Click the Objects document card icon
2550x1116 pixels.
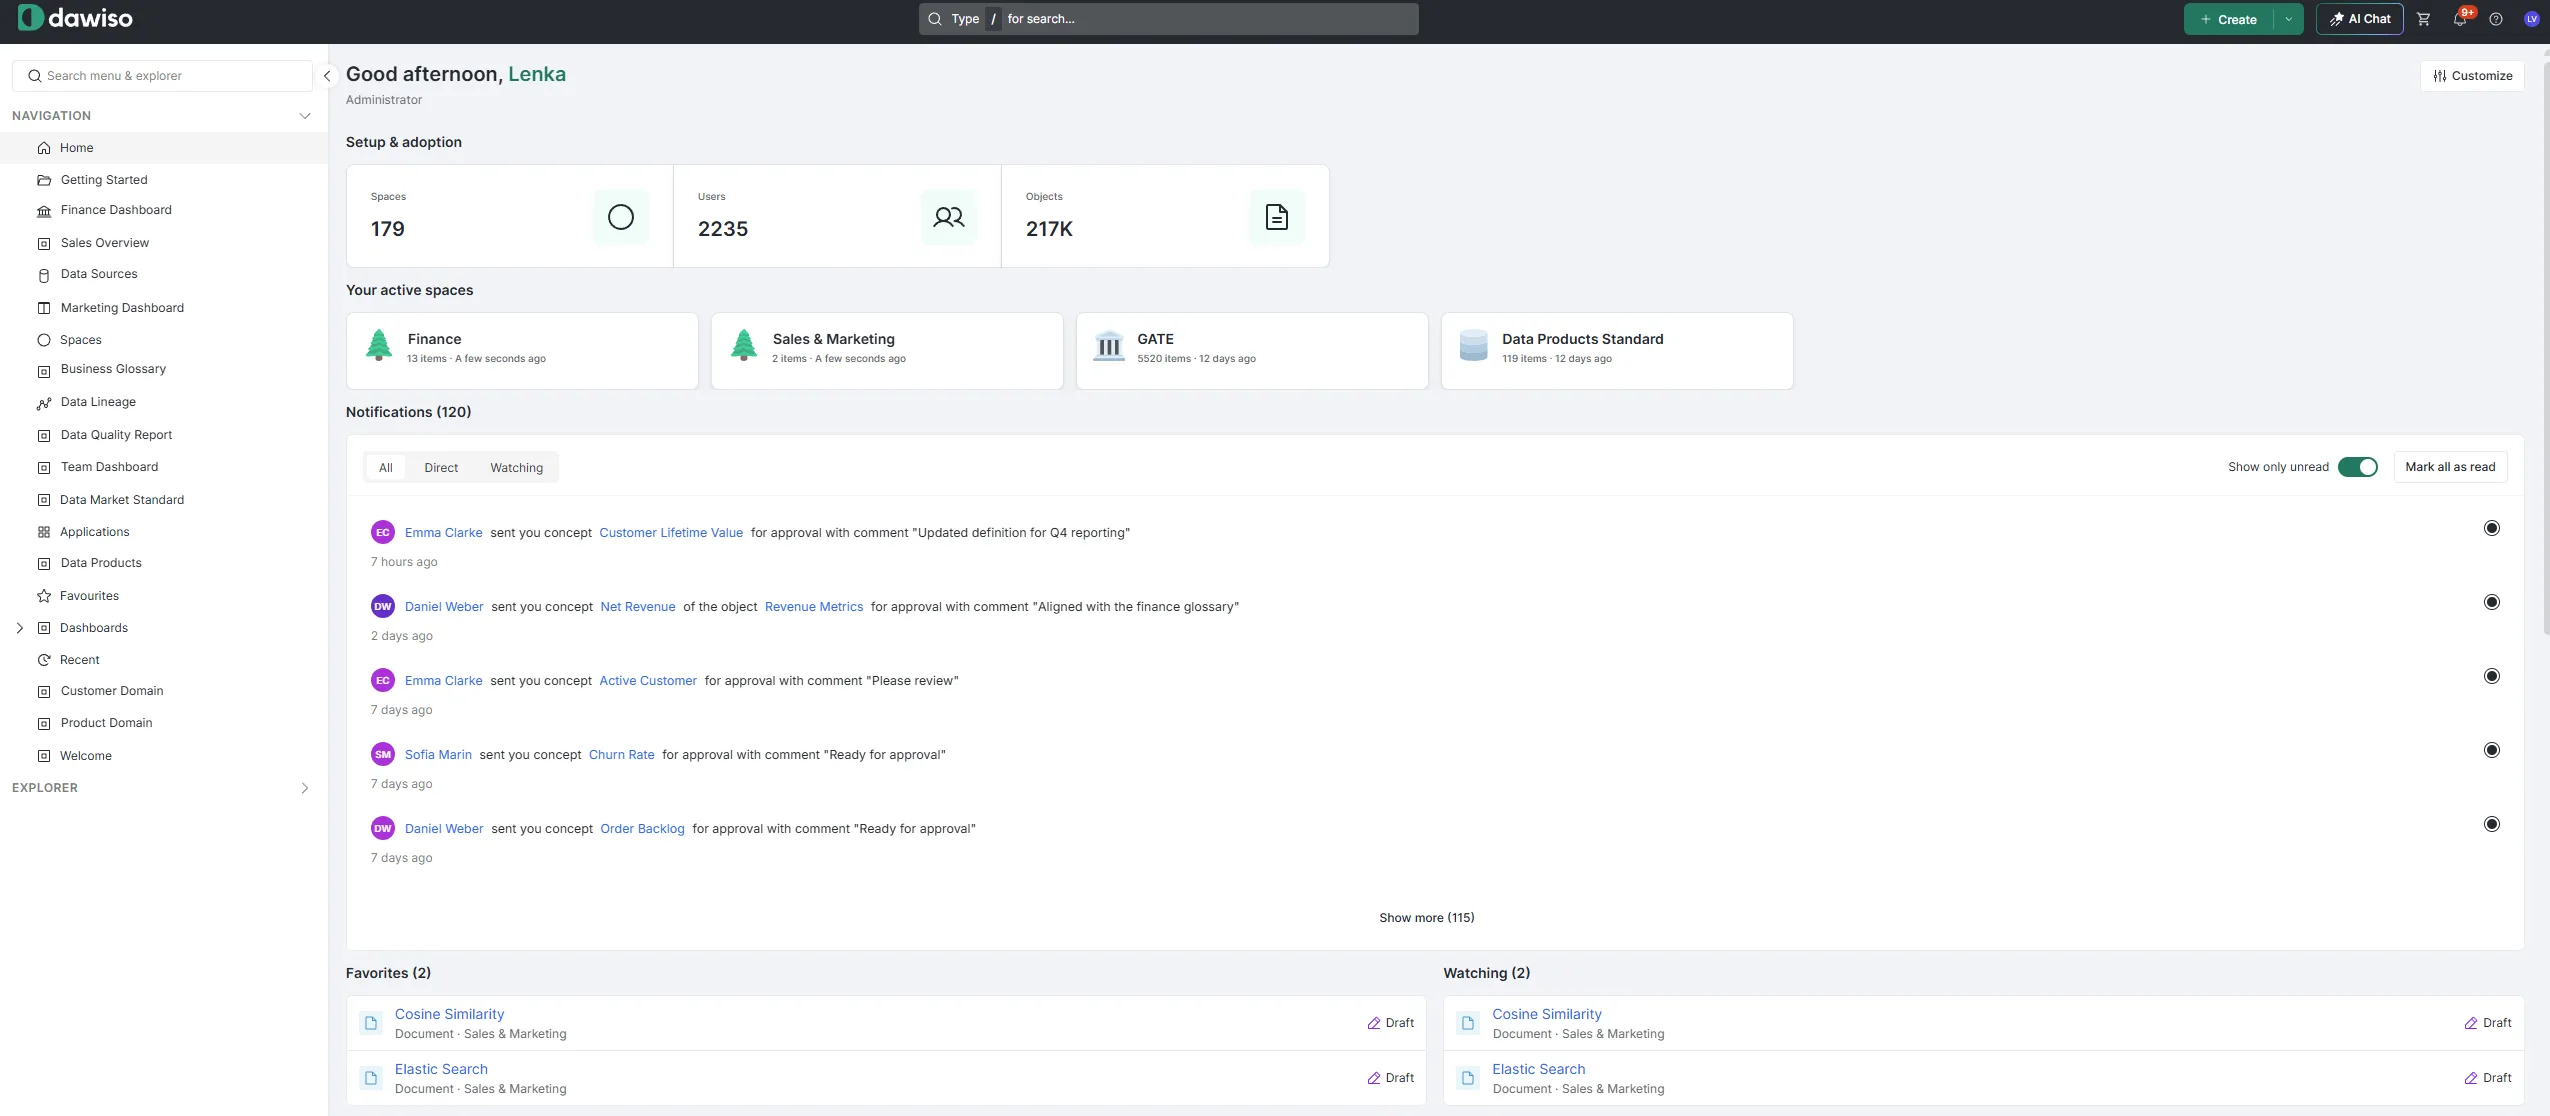coord(1277,217)
